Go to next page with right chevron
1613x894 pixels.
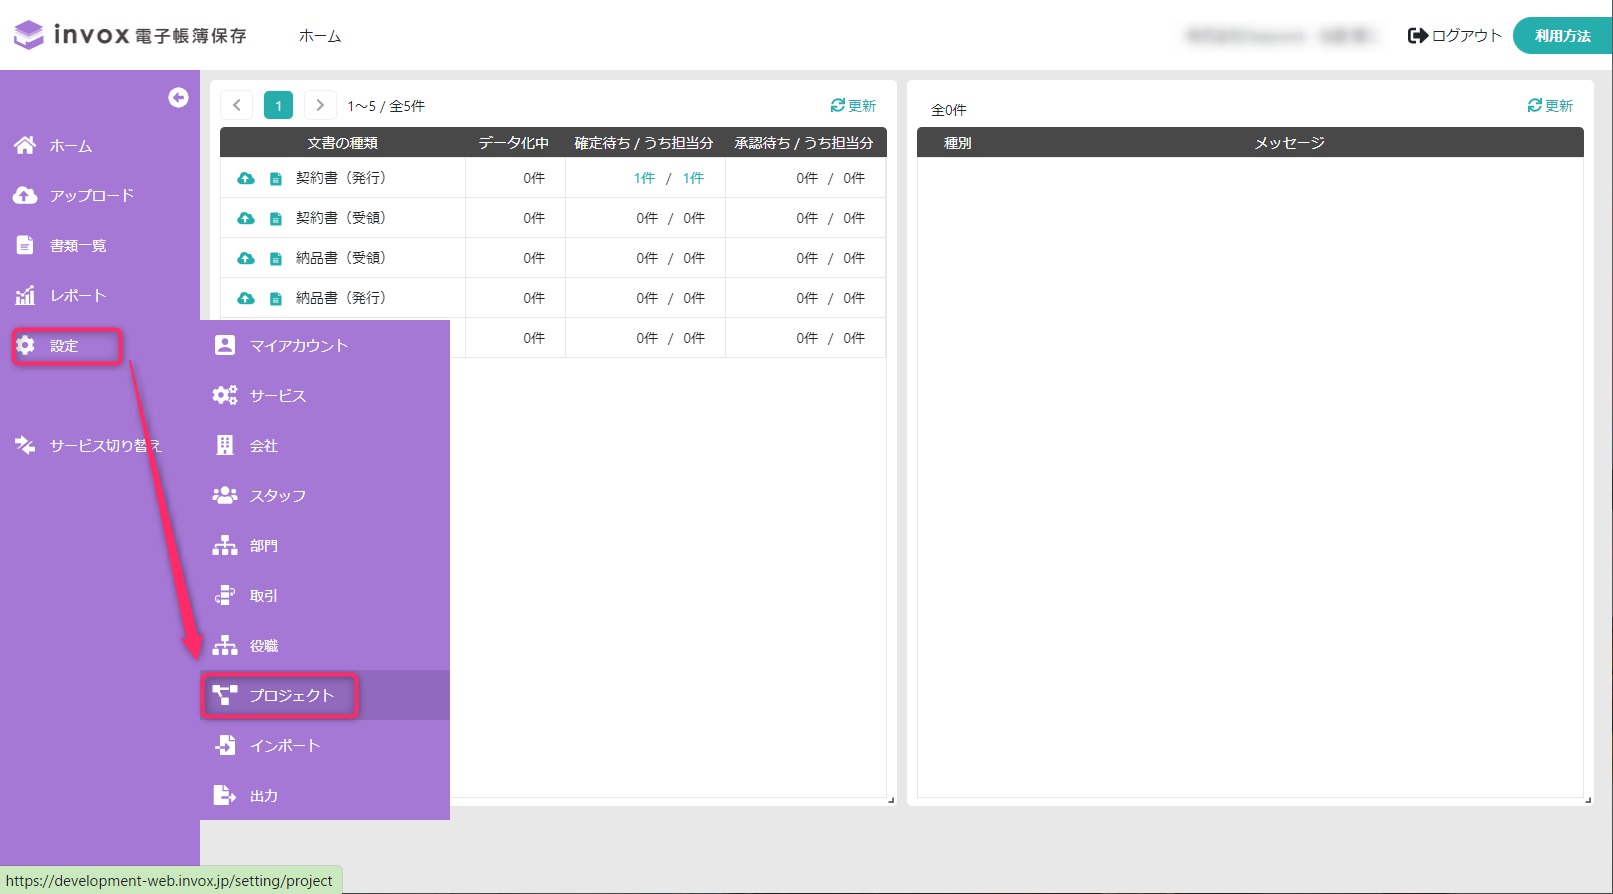click(x=320, y=105)
